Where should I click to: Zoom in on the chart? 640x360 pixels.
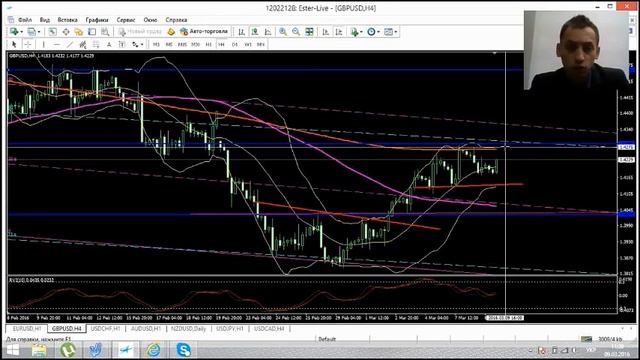(283, 32)
